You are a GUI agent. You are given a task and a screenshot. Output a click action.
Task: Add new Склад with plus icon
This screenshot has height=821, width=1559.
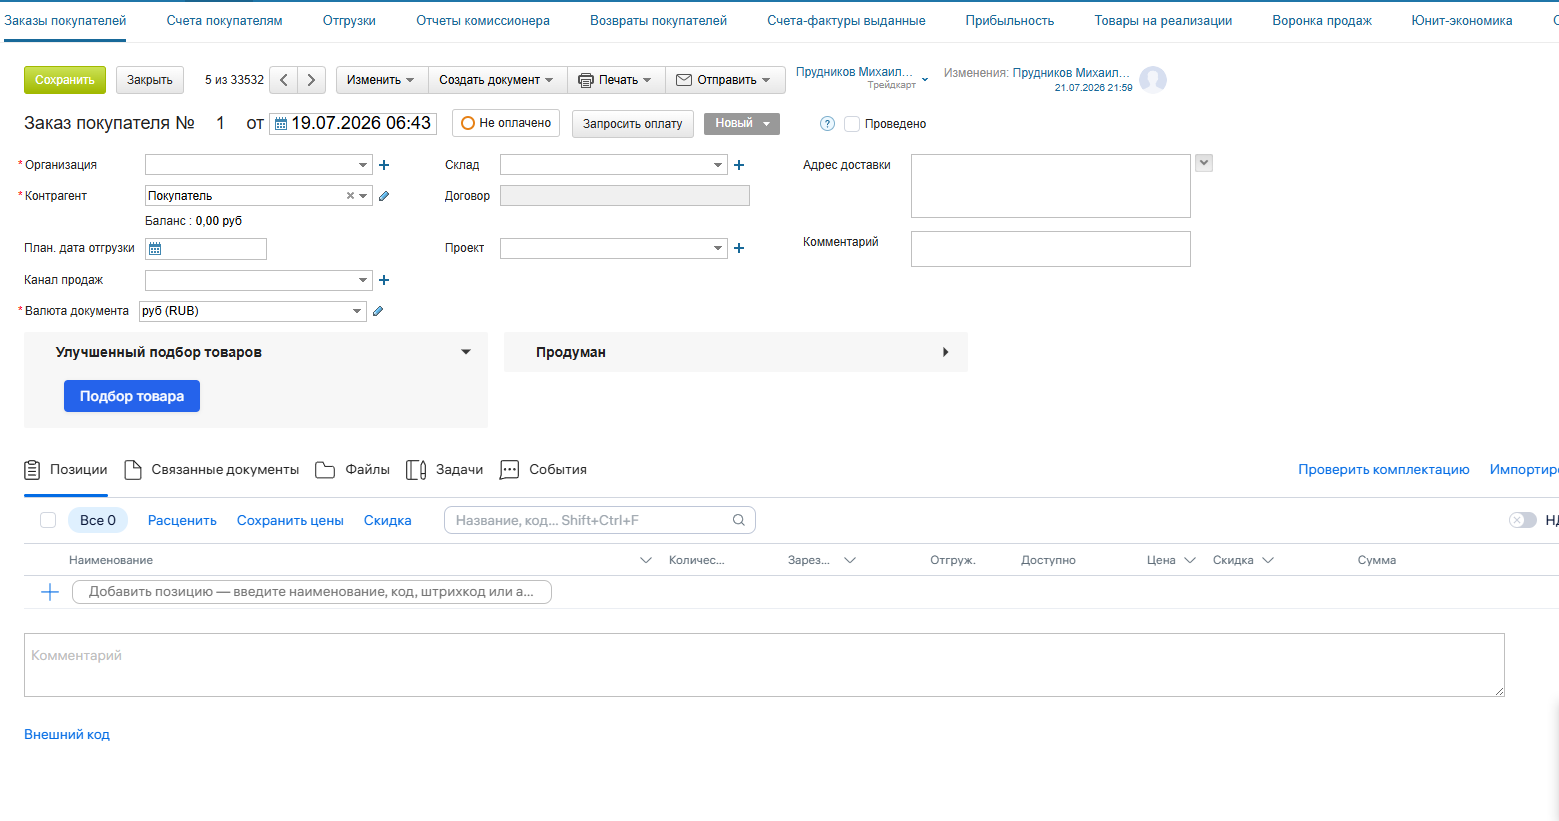click(x=739, y=165)
